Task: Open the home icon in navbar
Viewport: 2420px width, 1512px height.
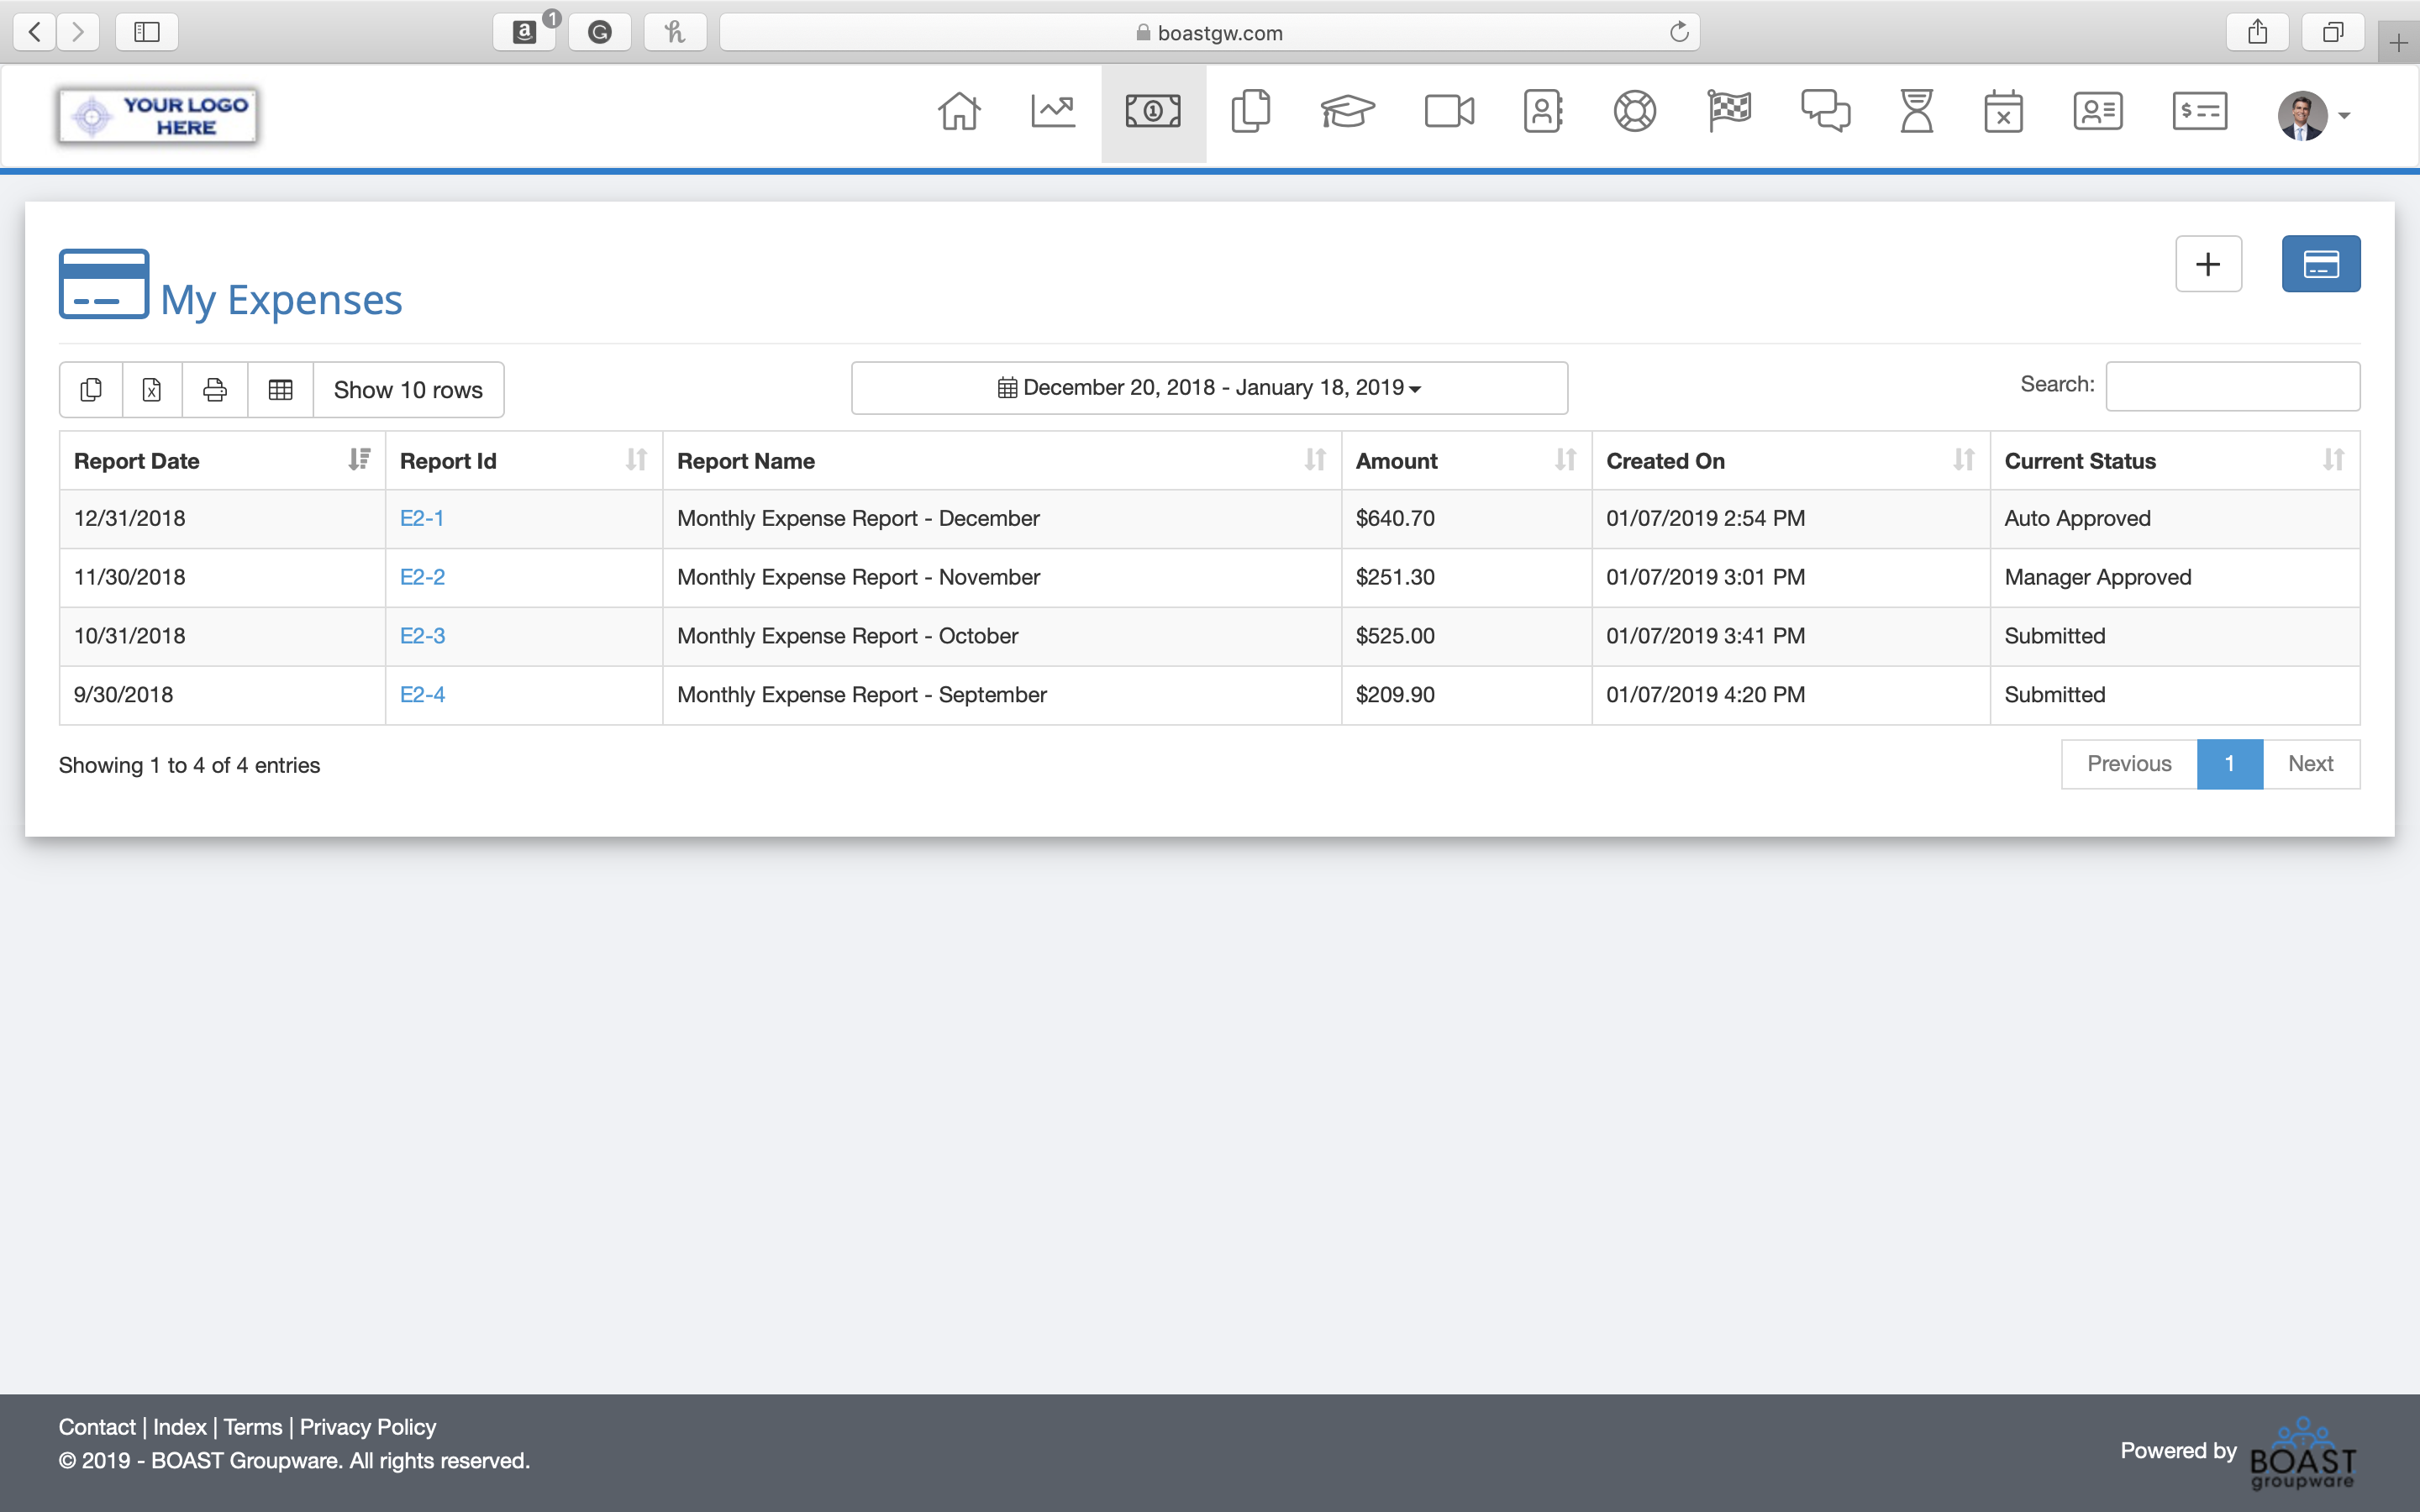Action: 958,112
